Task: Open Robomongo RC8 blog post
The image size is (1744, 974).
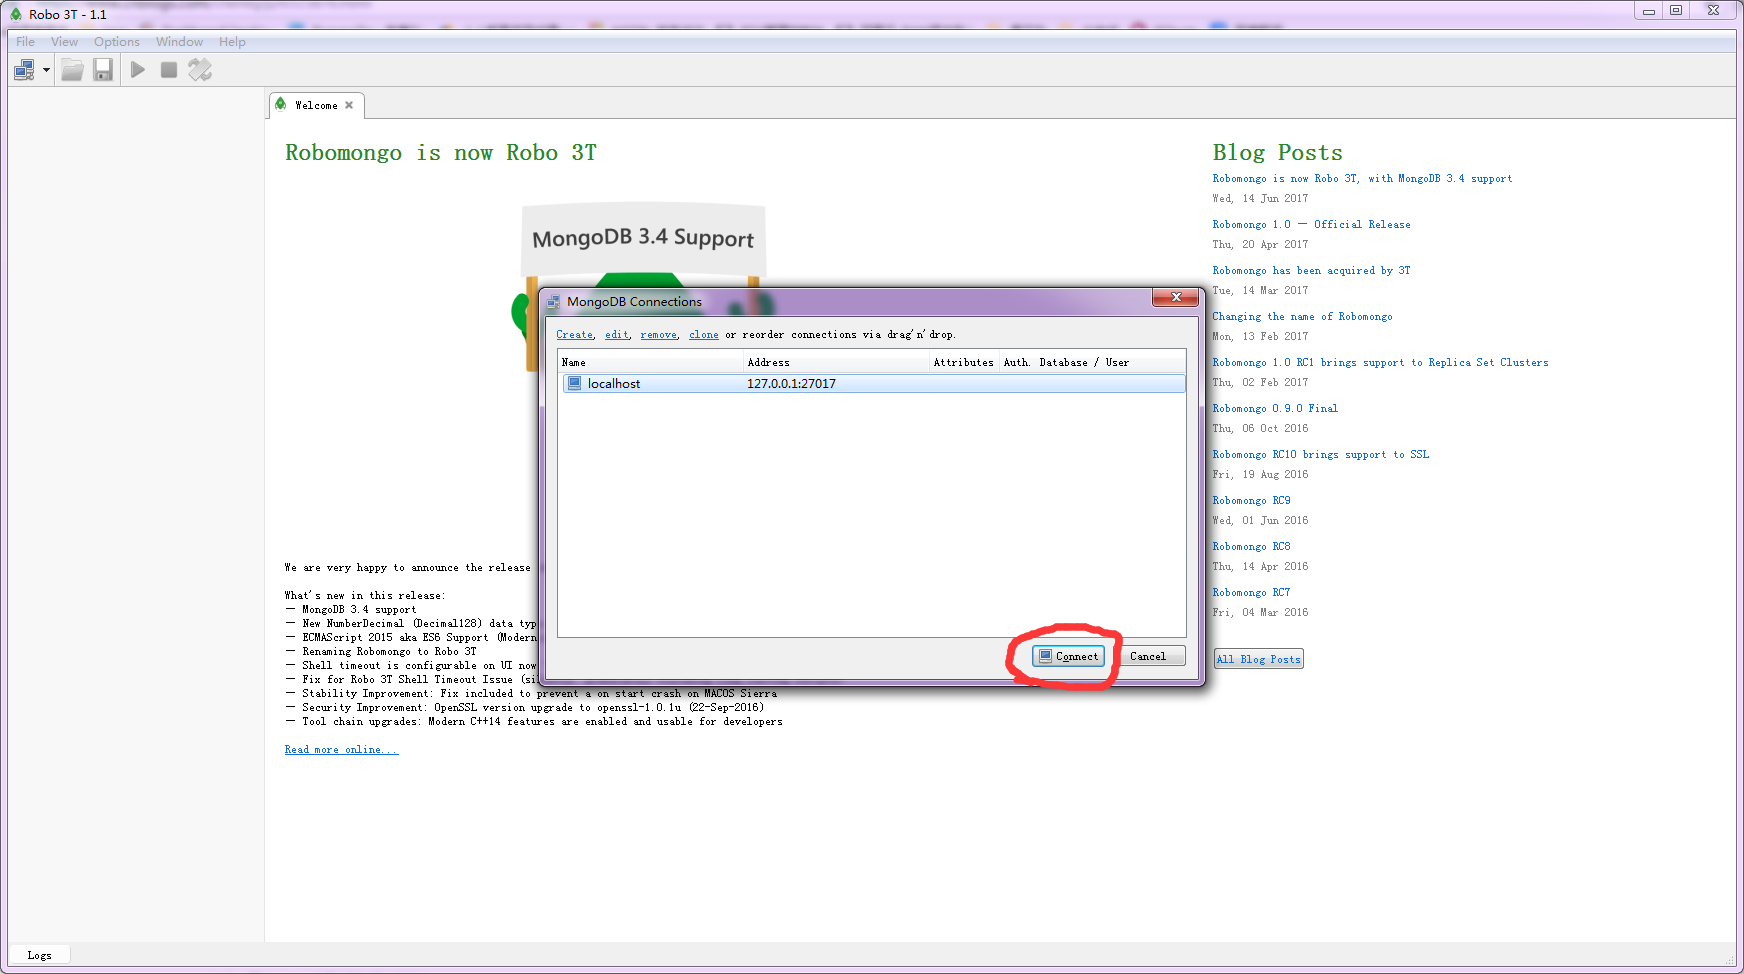Action: [1251, 547]
